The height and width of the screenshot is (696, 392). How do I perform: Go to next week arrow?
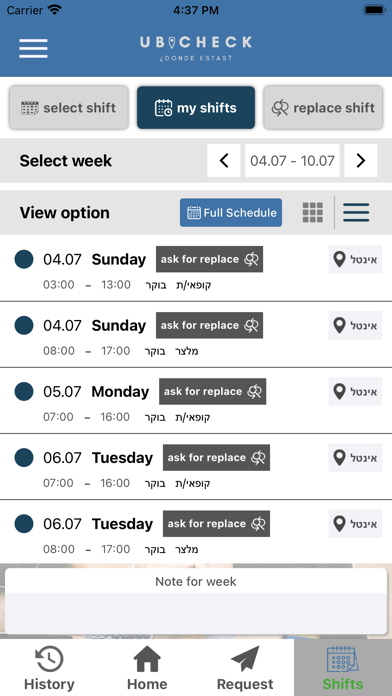[361, 160]
